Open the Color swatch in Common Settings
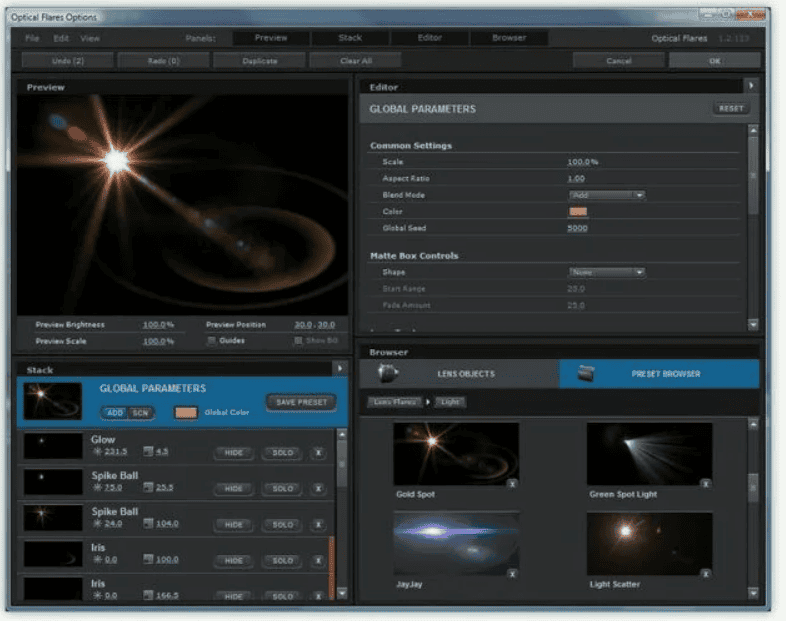 tap(577, 212)
